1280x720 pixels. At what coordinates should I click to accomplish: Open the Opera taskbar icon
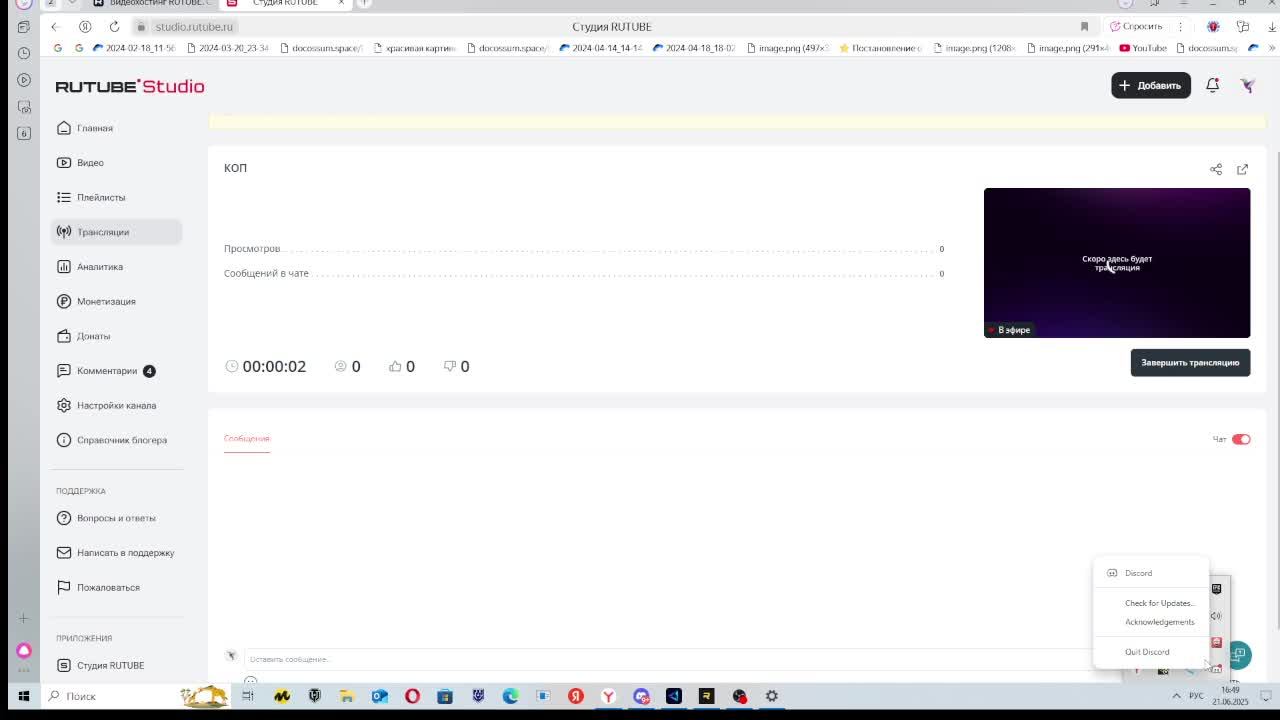click(412, 696)
